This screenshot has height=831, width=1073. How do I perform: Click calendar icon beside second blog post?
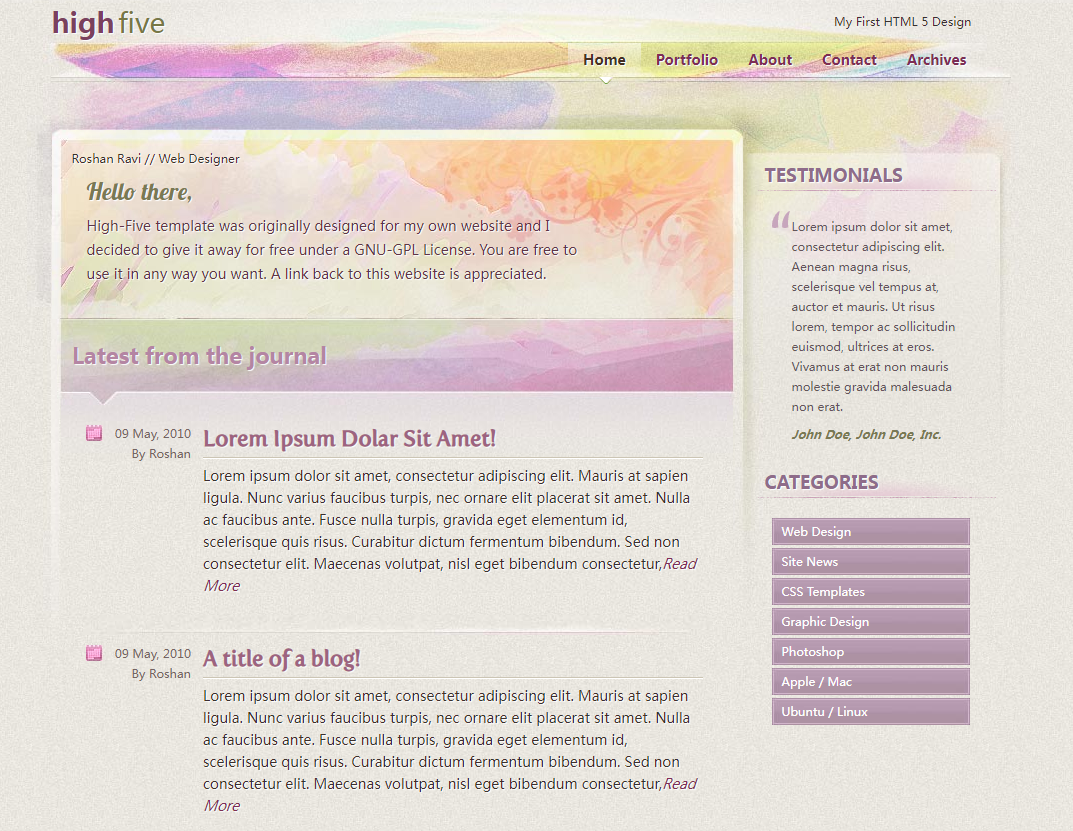(94, 653)
